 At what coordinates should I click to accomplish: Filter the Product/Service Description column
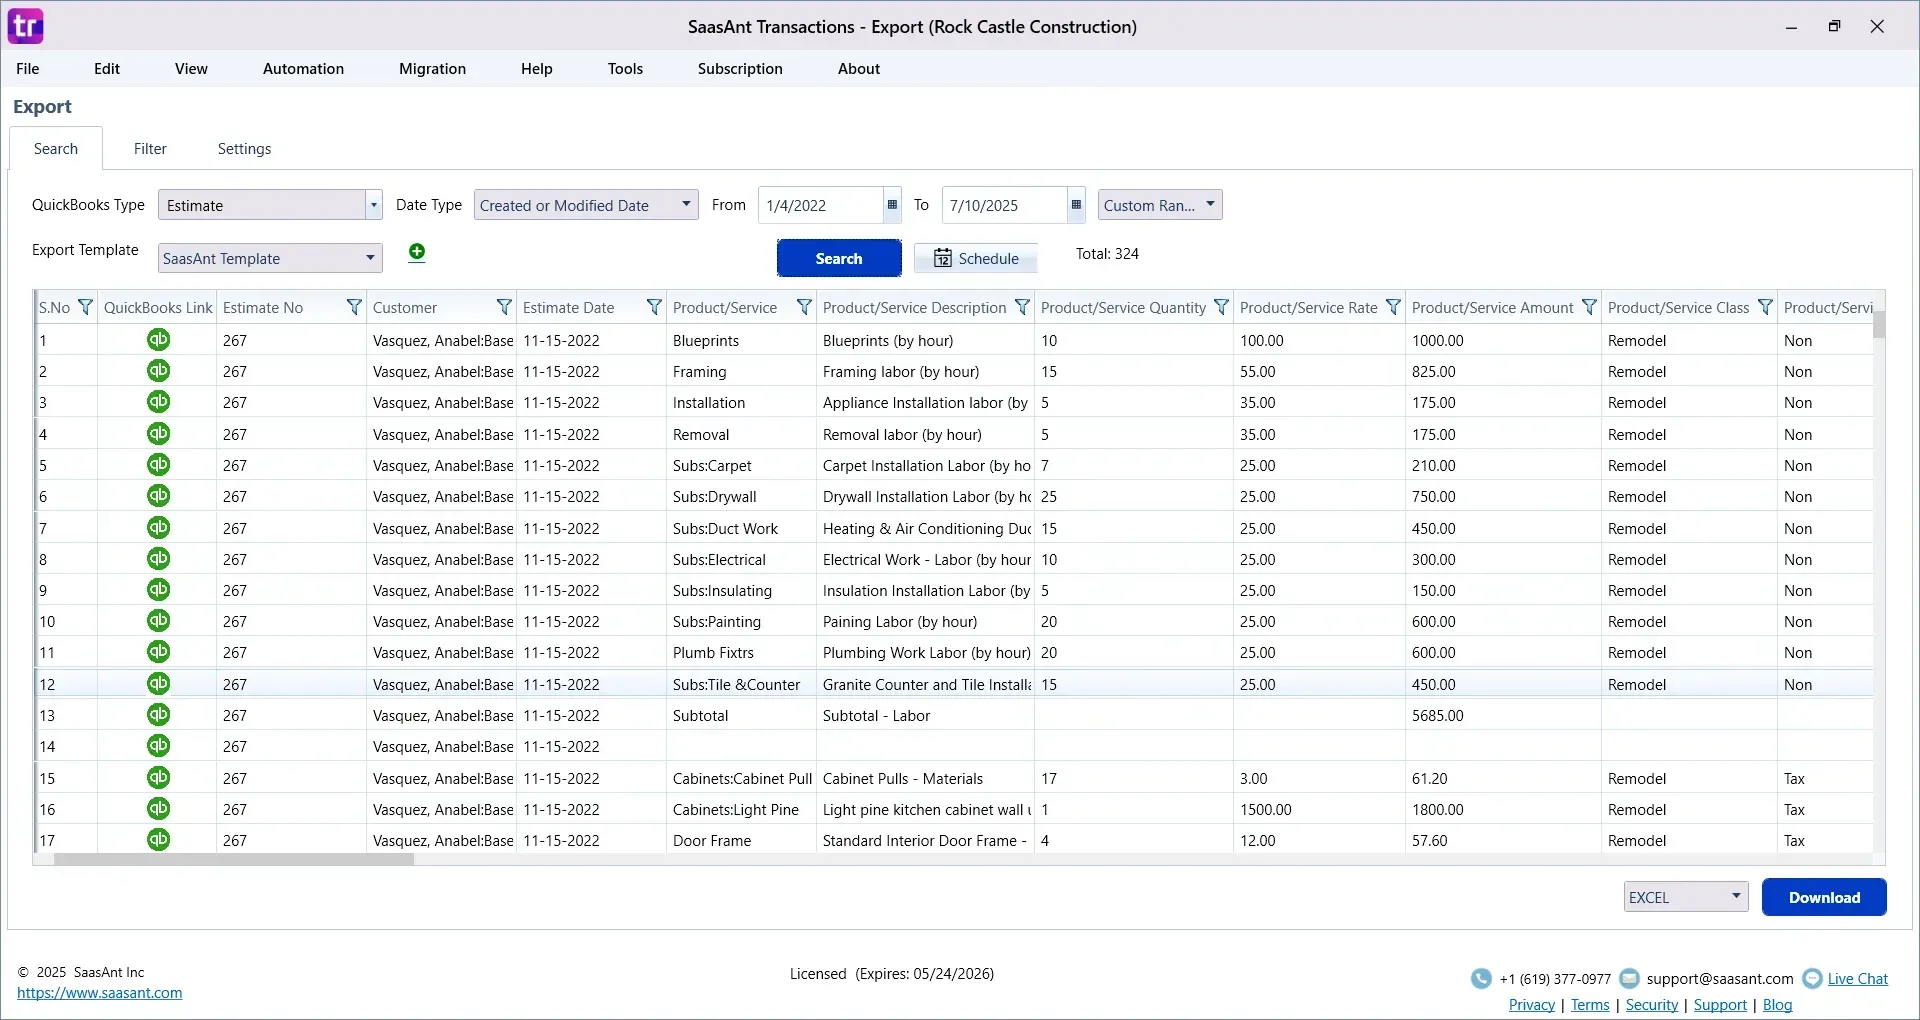(1022, 307)
